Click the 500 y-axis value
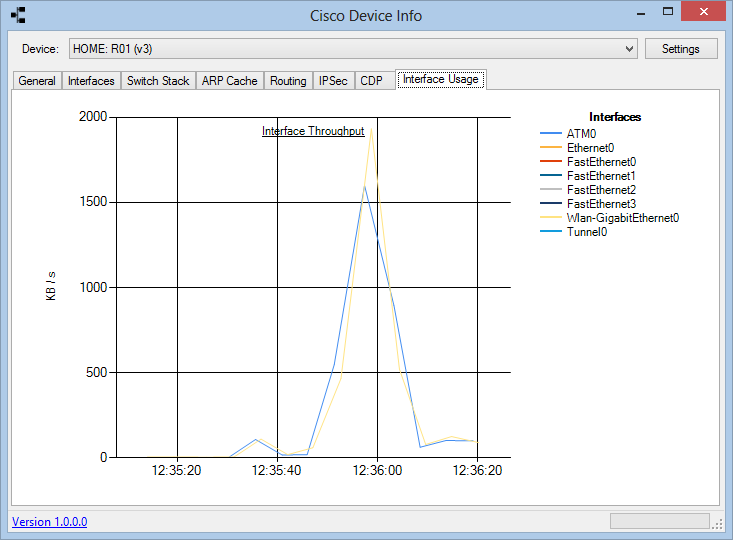Viewport: 733px width, 540px height. click(96, 372)
